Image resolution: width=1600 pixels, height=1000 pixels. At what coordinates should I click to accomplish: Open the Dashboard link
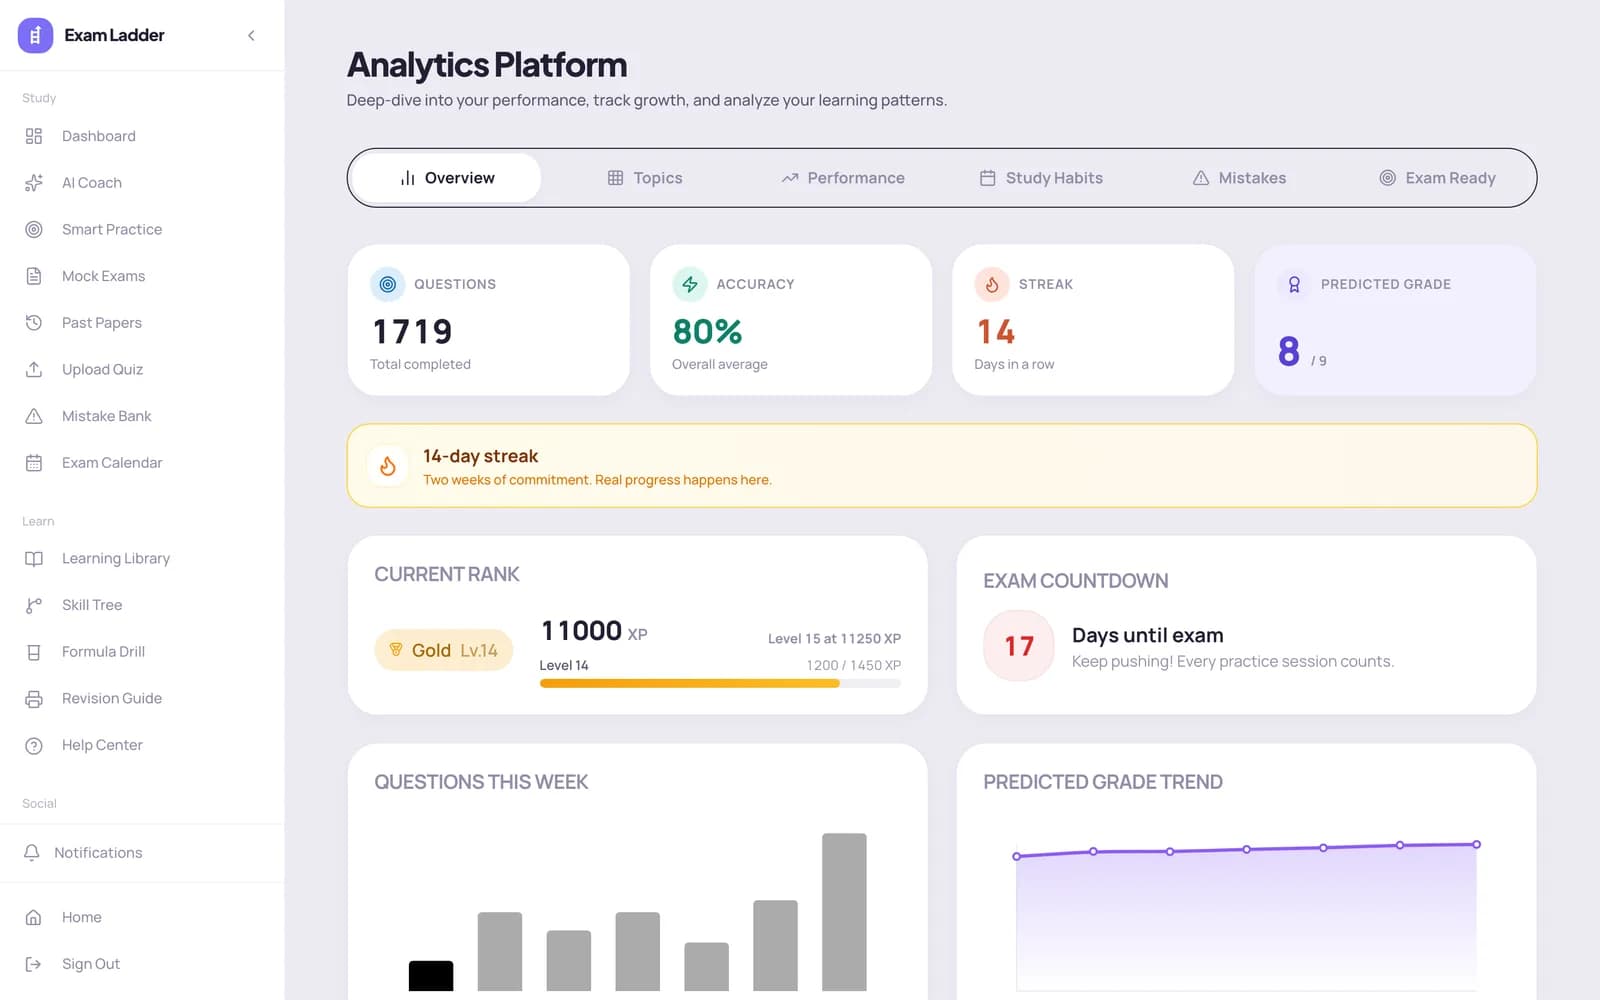pos(99,136)
